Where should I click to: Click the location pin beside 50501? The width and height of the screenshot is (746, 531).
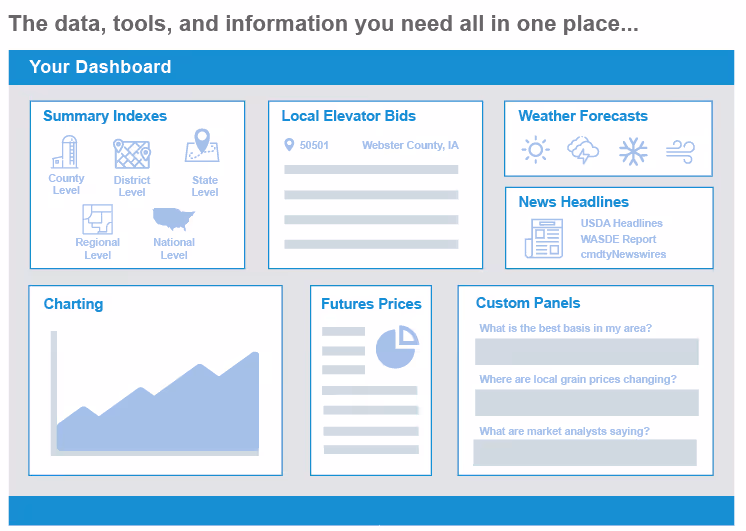coord(289,145)
